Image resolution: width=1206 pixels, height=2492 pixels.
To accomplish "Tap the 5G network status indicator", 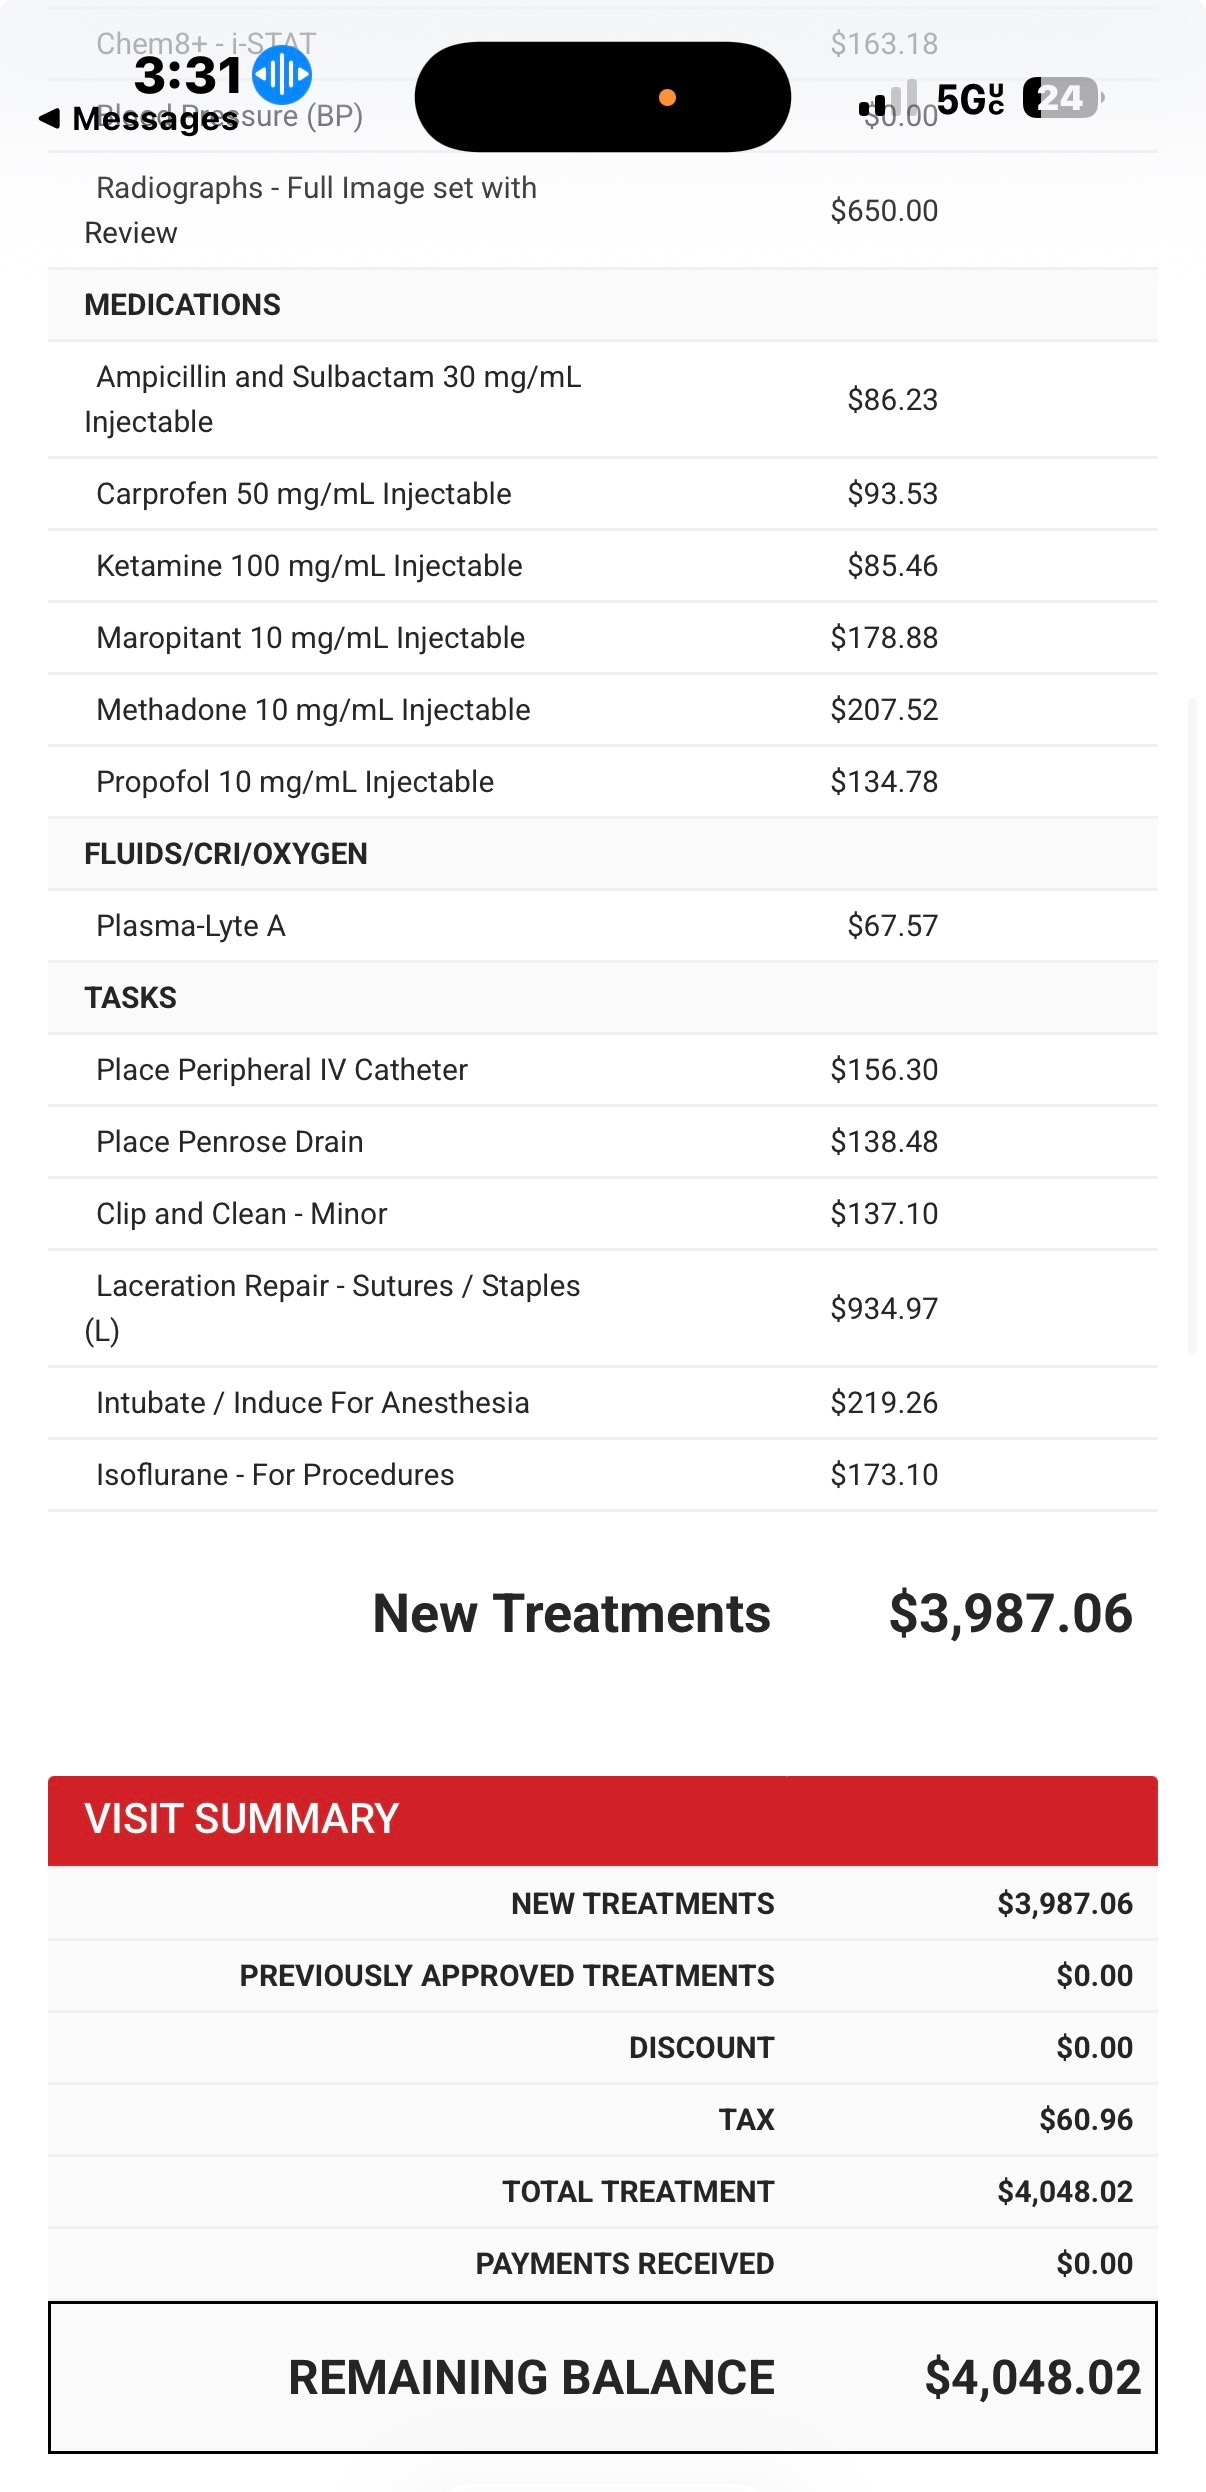I will point(970,99).
